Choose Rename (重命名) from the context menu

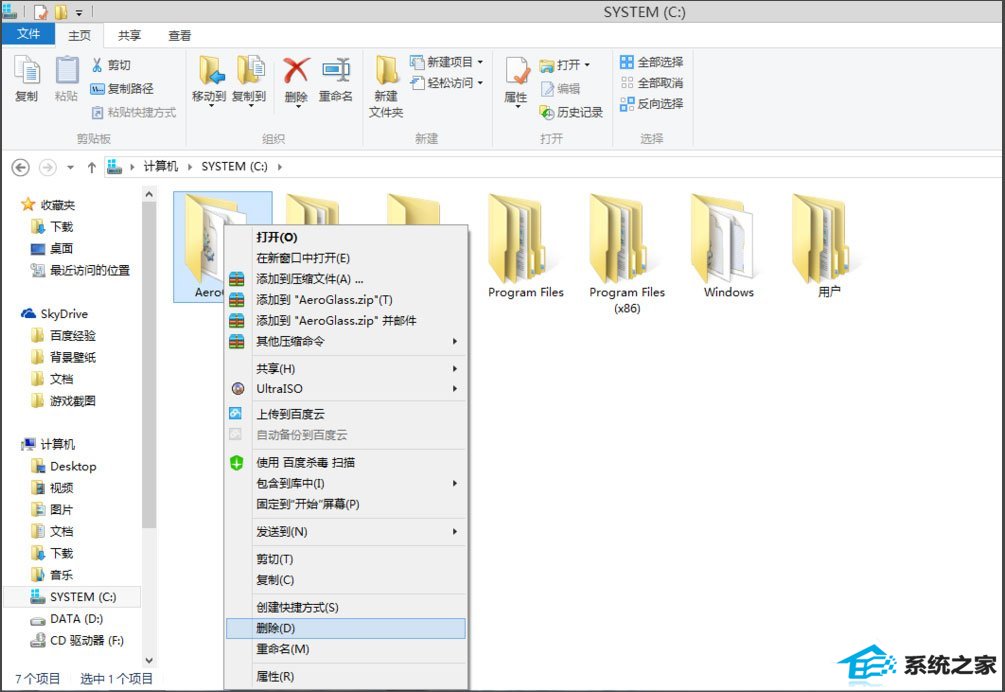pyautogui.click(x=345, y=649)
